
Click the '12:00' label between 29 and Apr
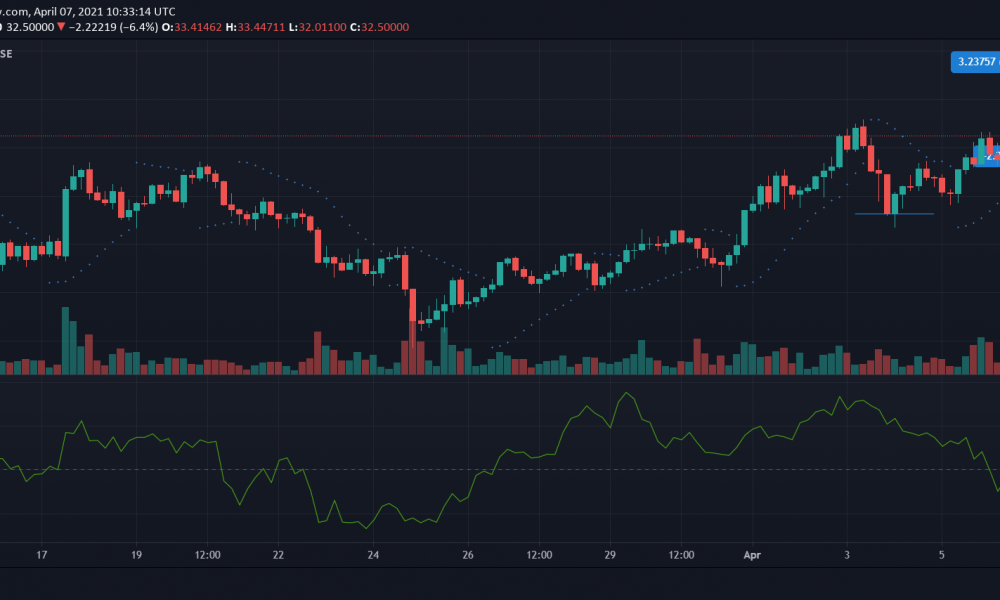[681, 555]
